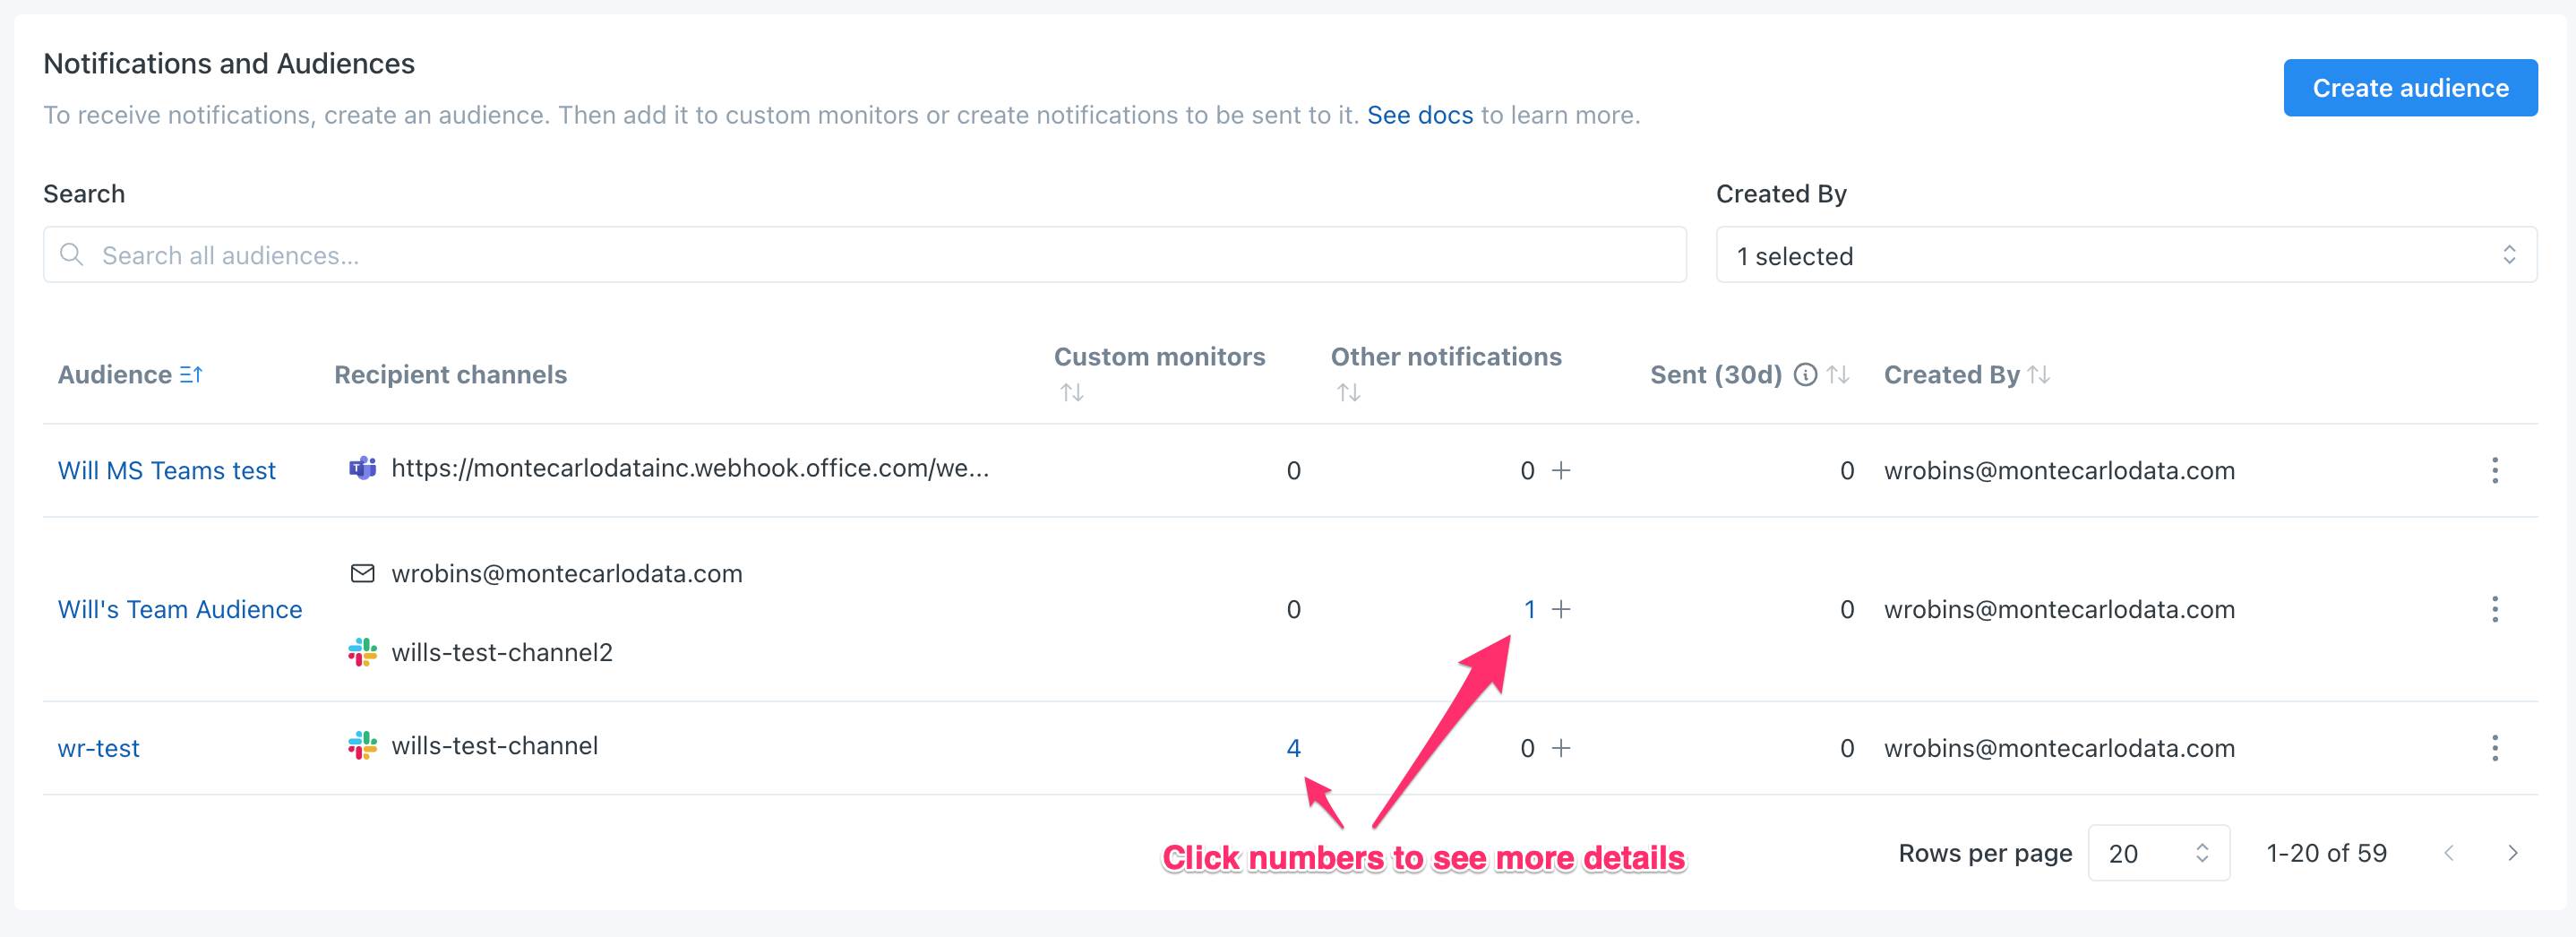Viewport: 2576px width, 937px height.
Task: Add notification for Will's Team Audience
Action: tap(1561, 609)
